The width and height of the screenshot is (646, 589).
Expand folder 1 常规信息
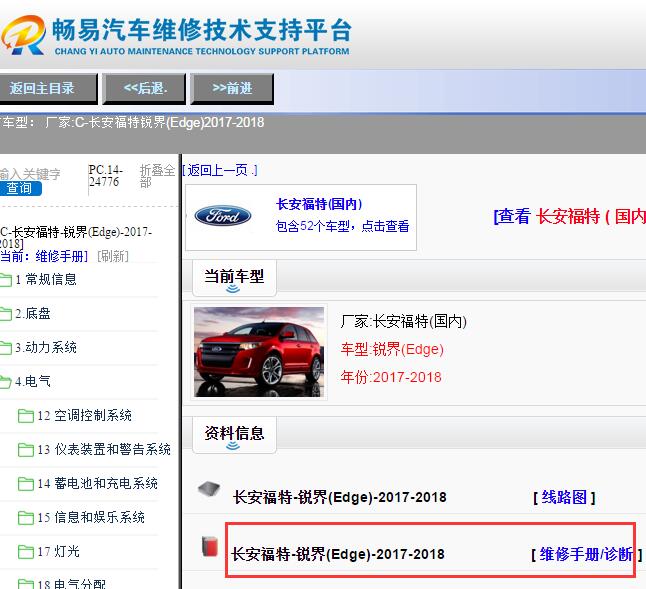click(46, 280)
